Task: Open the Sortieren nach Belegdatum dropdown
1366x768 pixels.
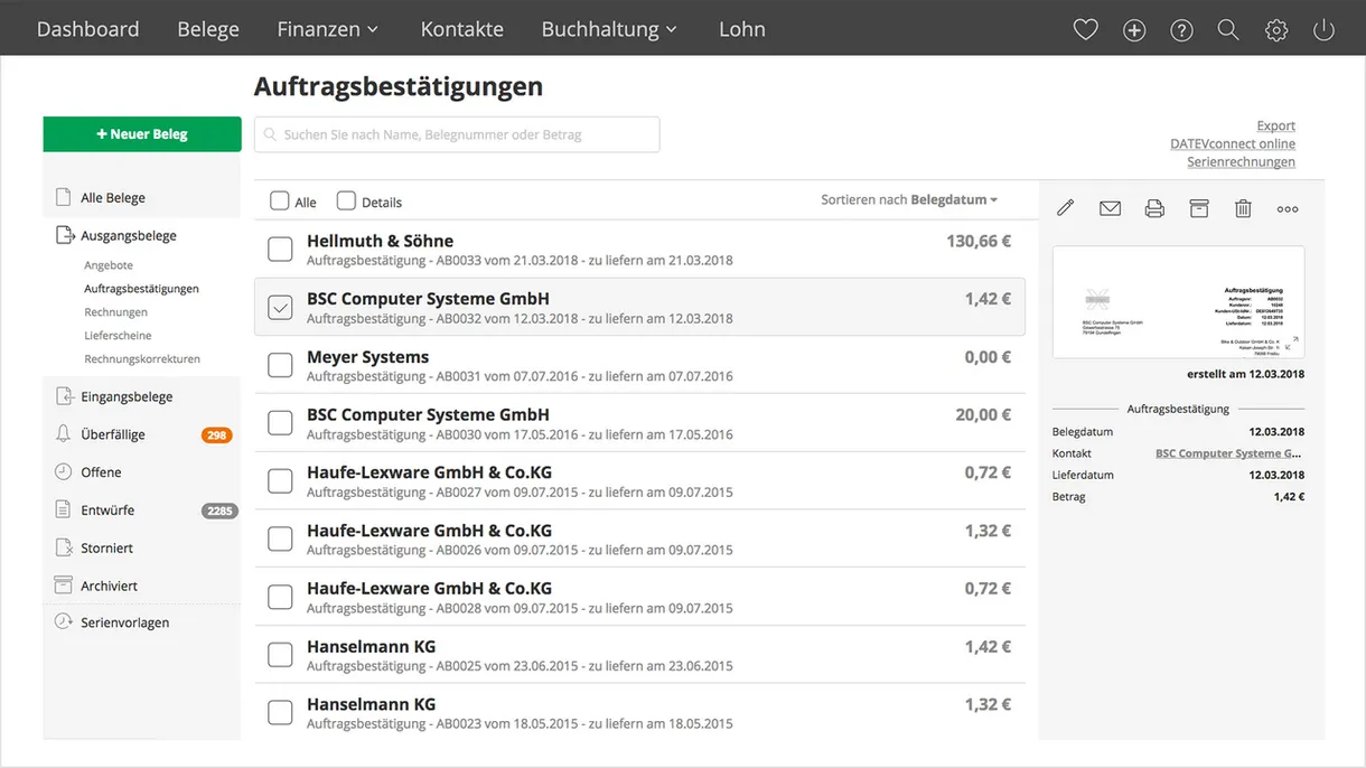Action: point(909,200)
